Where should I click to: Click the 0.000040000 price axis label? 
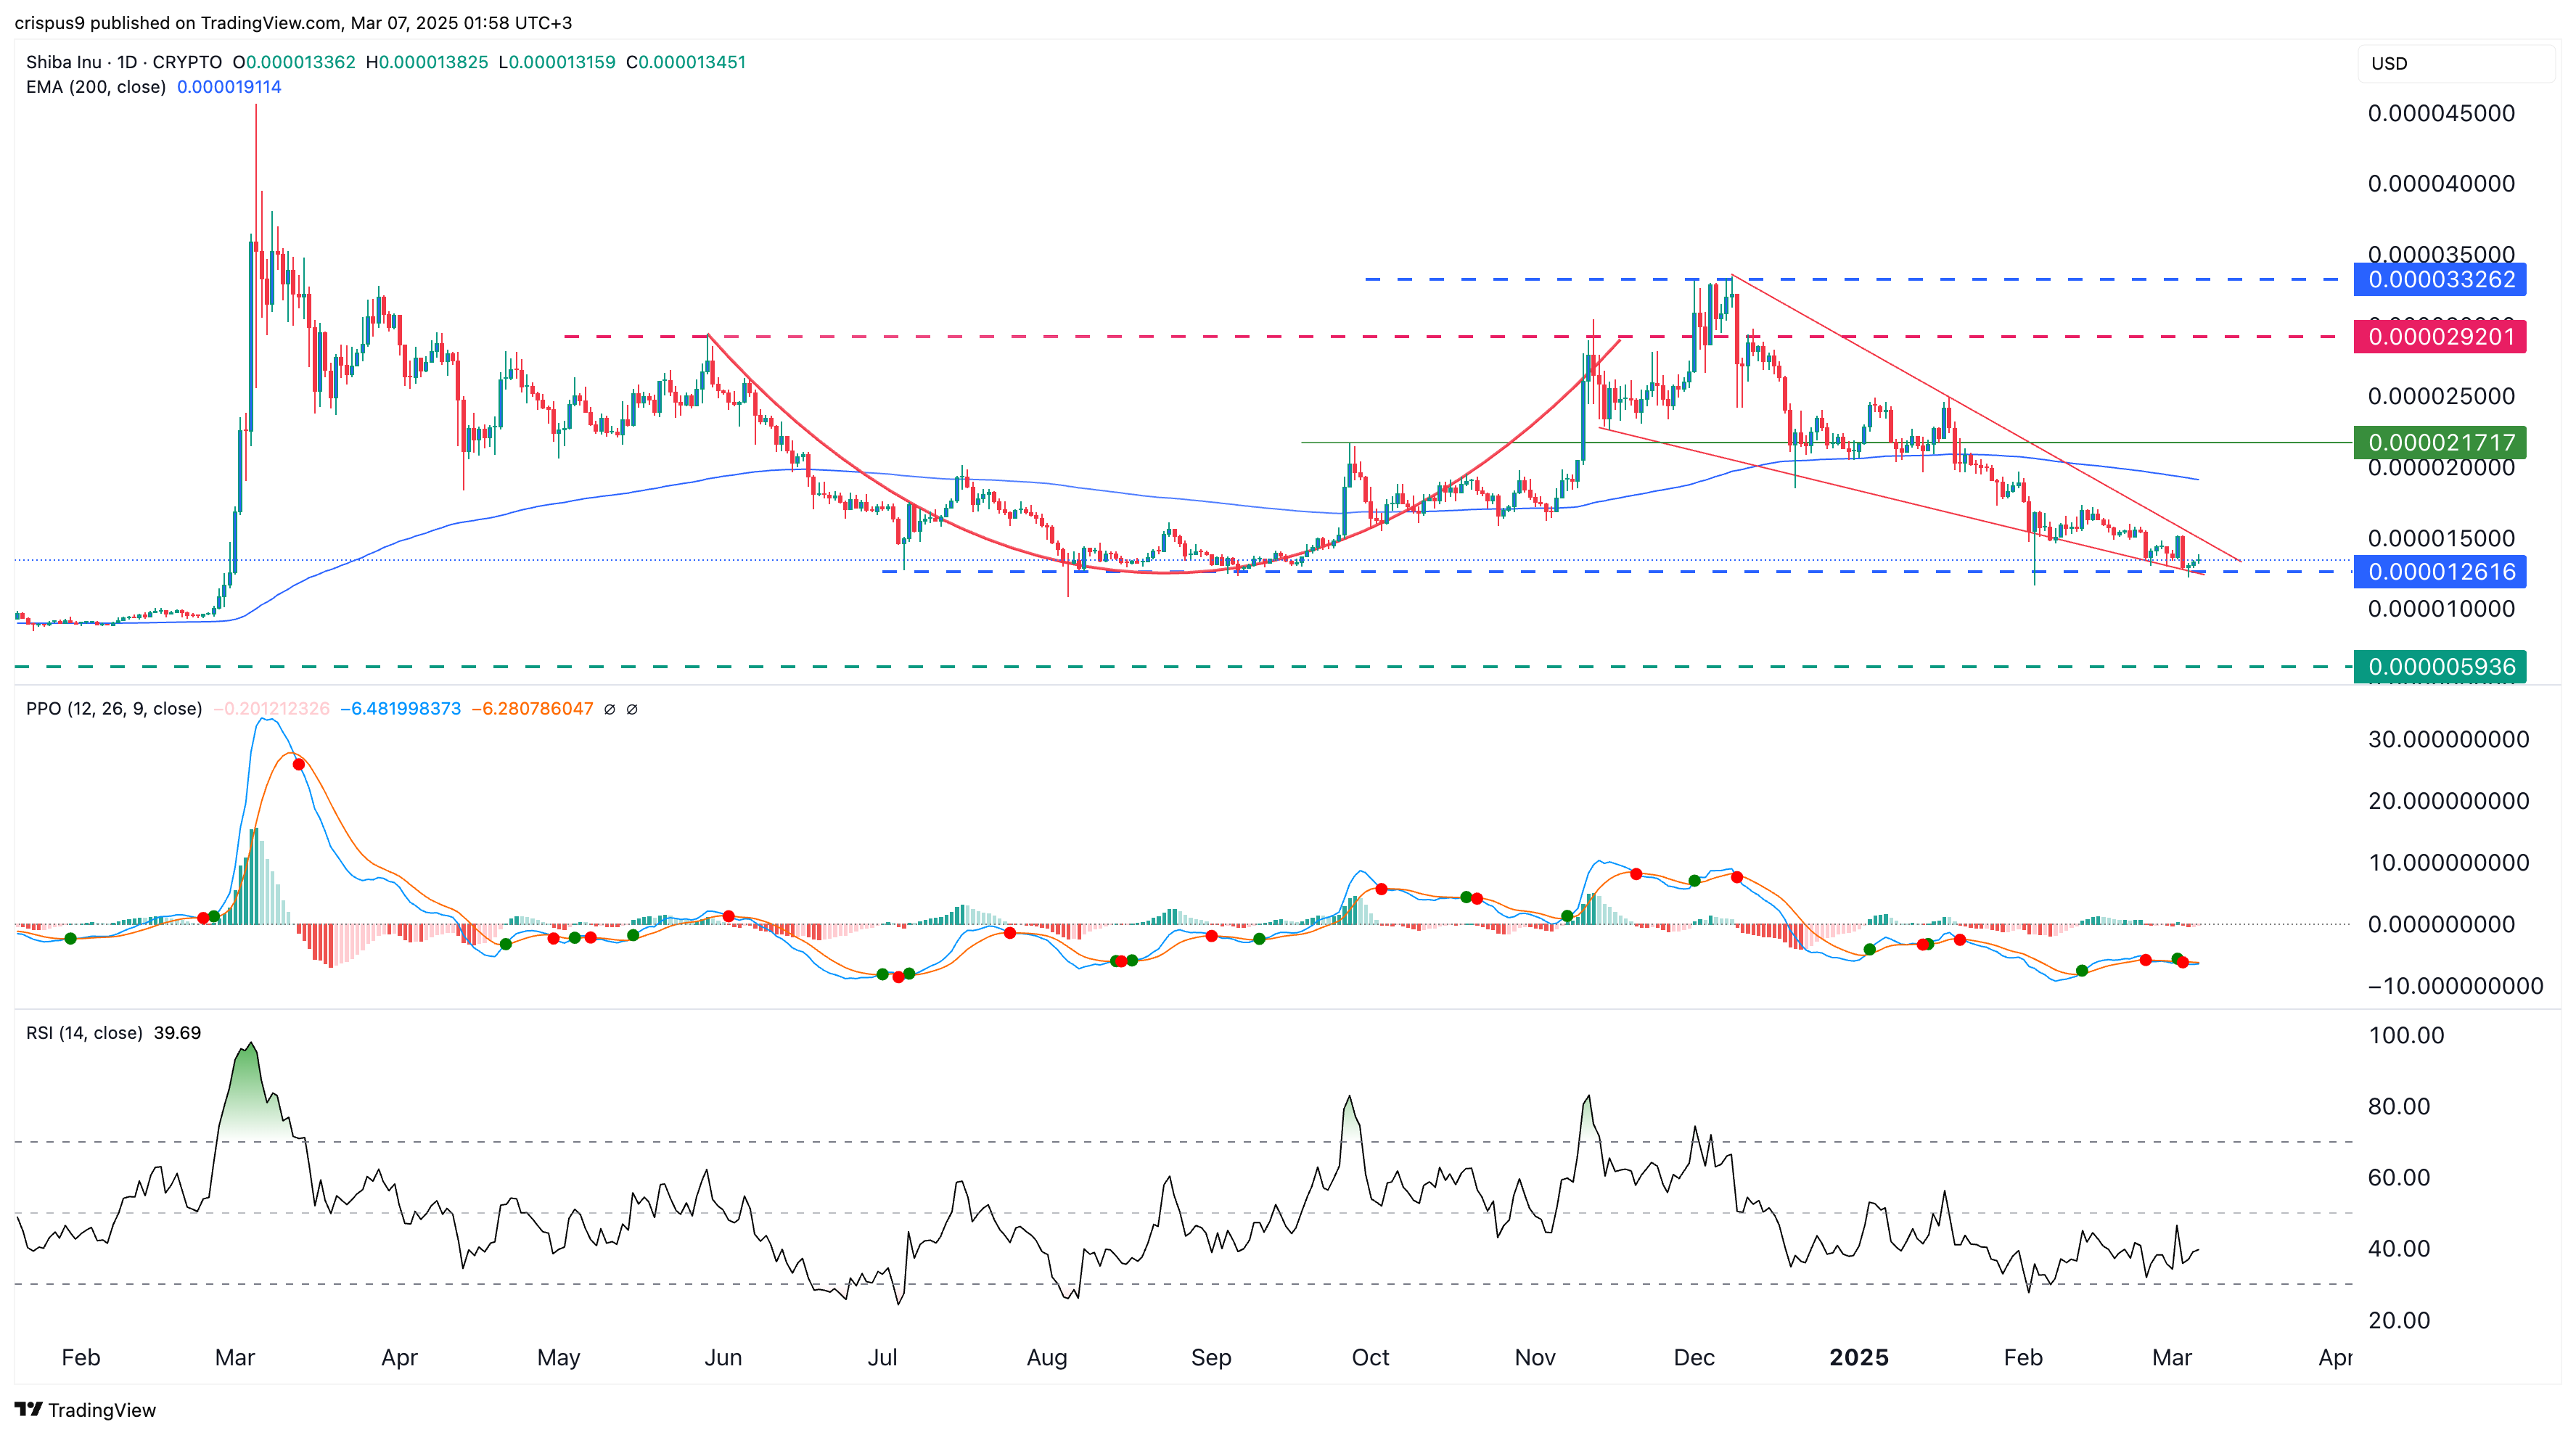2441,184
